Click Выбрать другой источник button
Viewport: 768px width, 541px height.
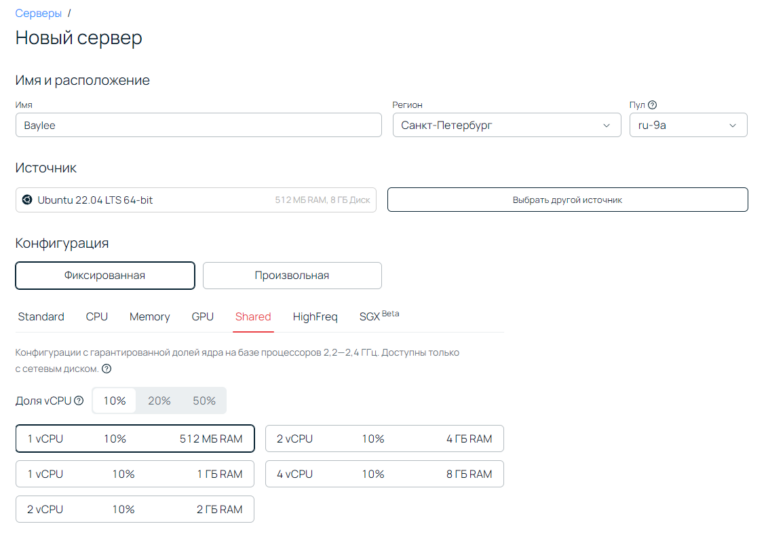click(567, 200)
